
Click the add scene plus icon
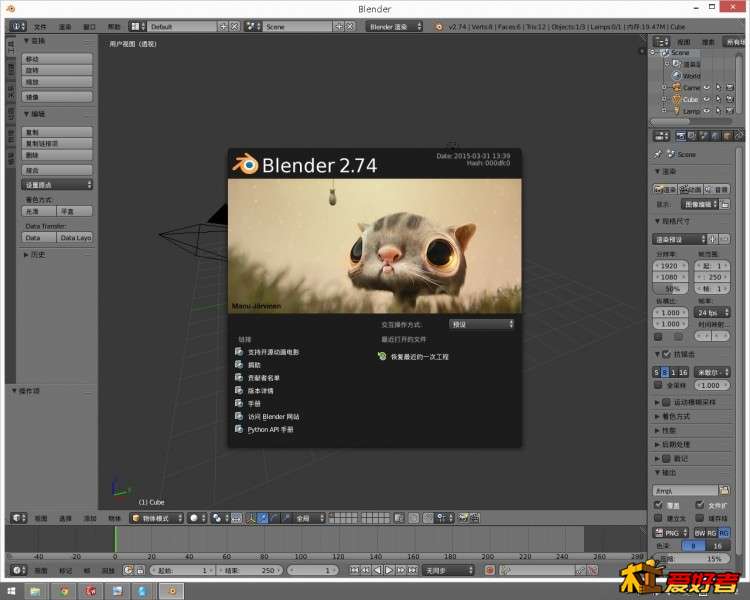(339, 26)
